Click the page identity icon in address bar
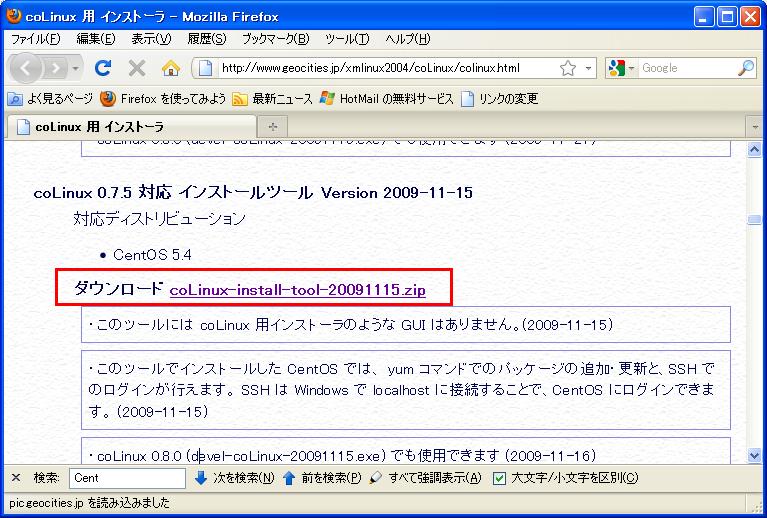Image resolution: width=767 pixels, height=518 pixels. pyautogui.click(x=205, y=68)
